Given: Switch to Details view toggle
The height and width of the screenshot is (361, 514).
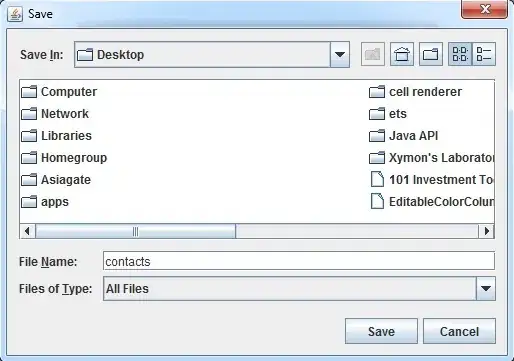Looking at the screenshot, I should [x=484, y=54].
